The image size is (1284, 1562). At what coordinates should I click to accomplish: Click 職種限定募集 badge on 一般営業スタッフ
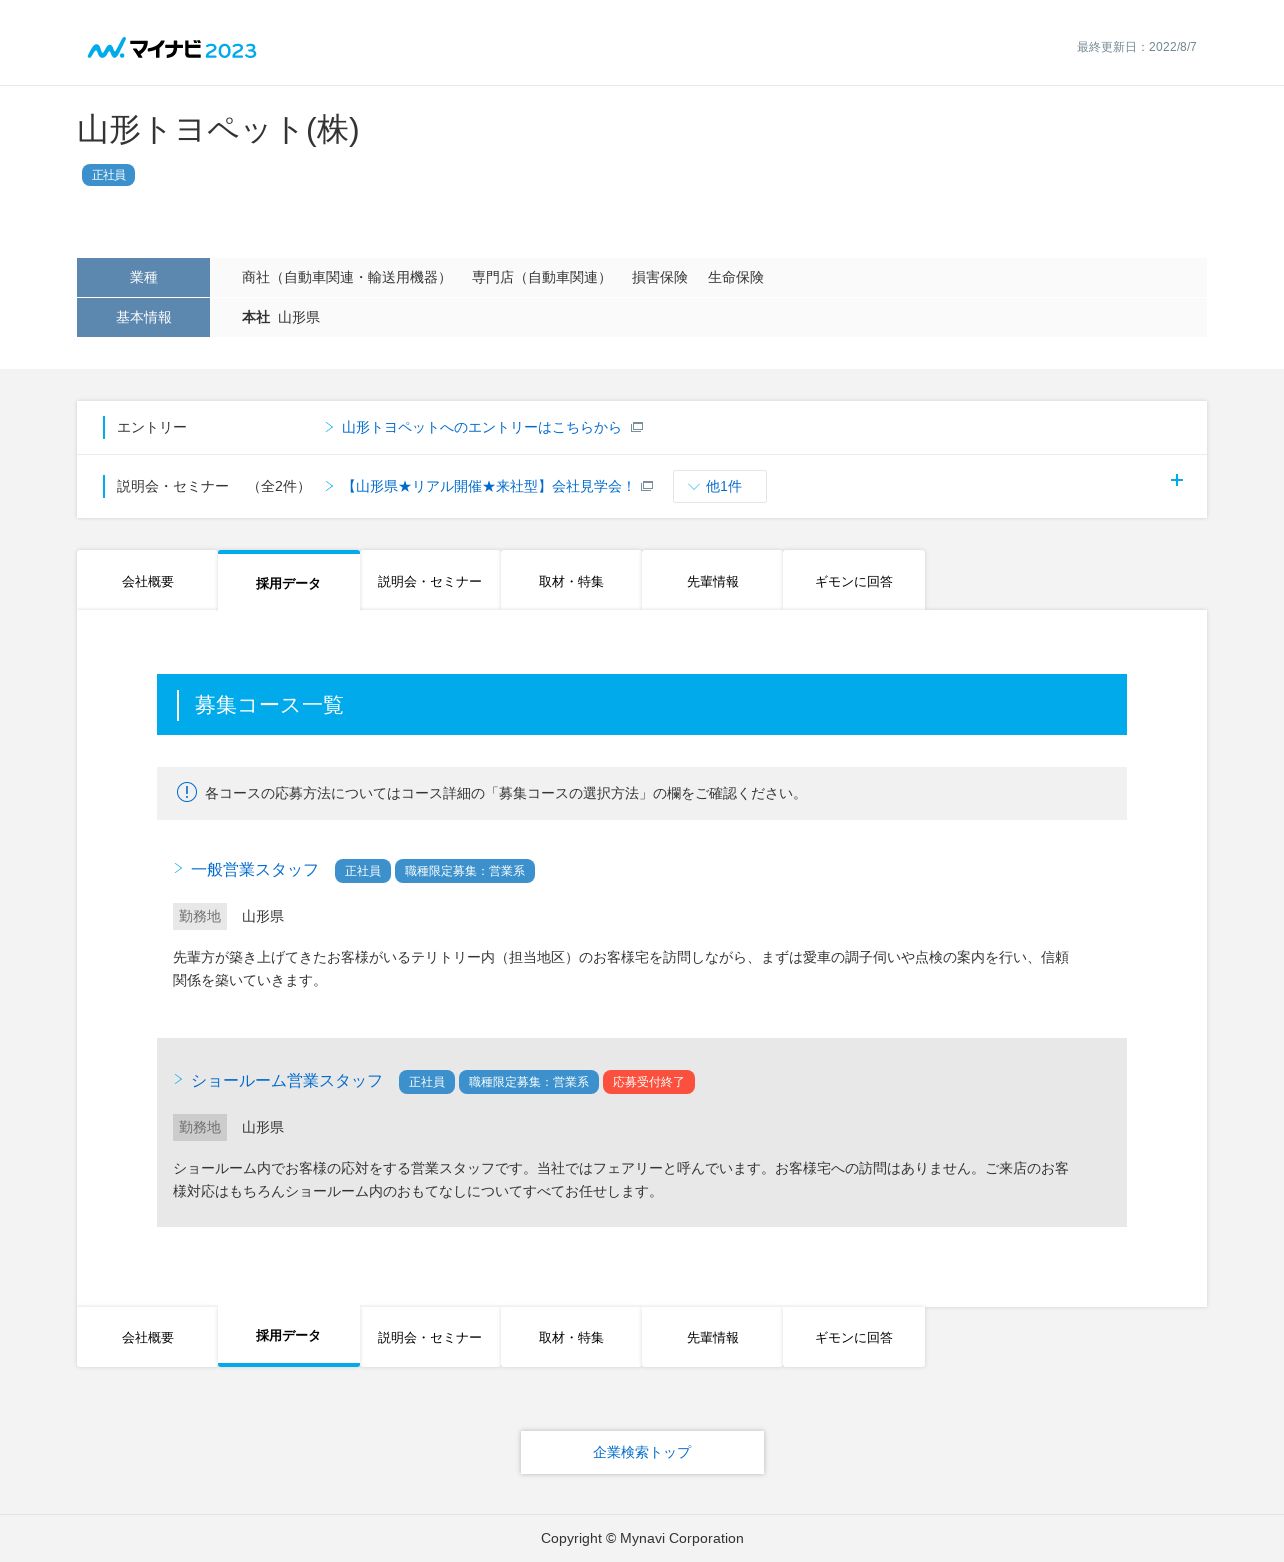point(465,871)
